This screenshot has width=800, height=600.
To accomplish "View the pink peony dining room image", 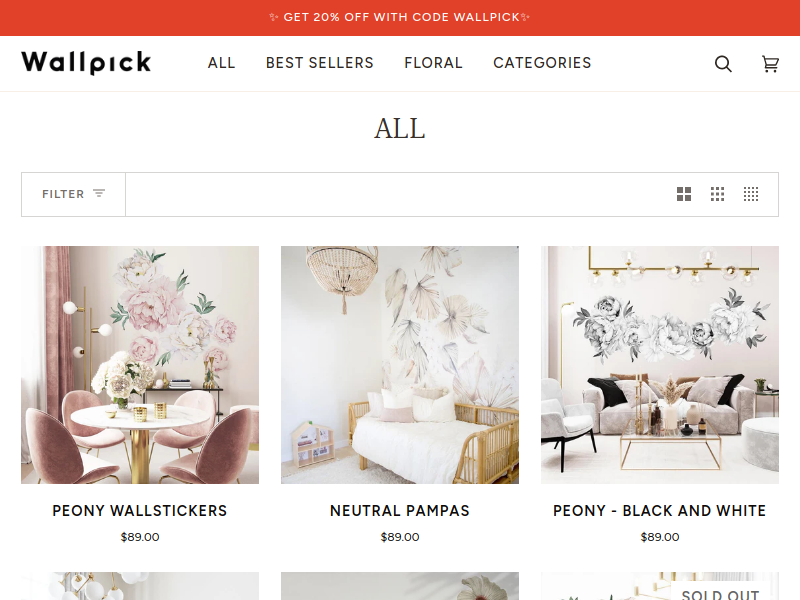I will (x=140, y=365).
